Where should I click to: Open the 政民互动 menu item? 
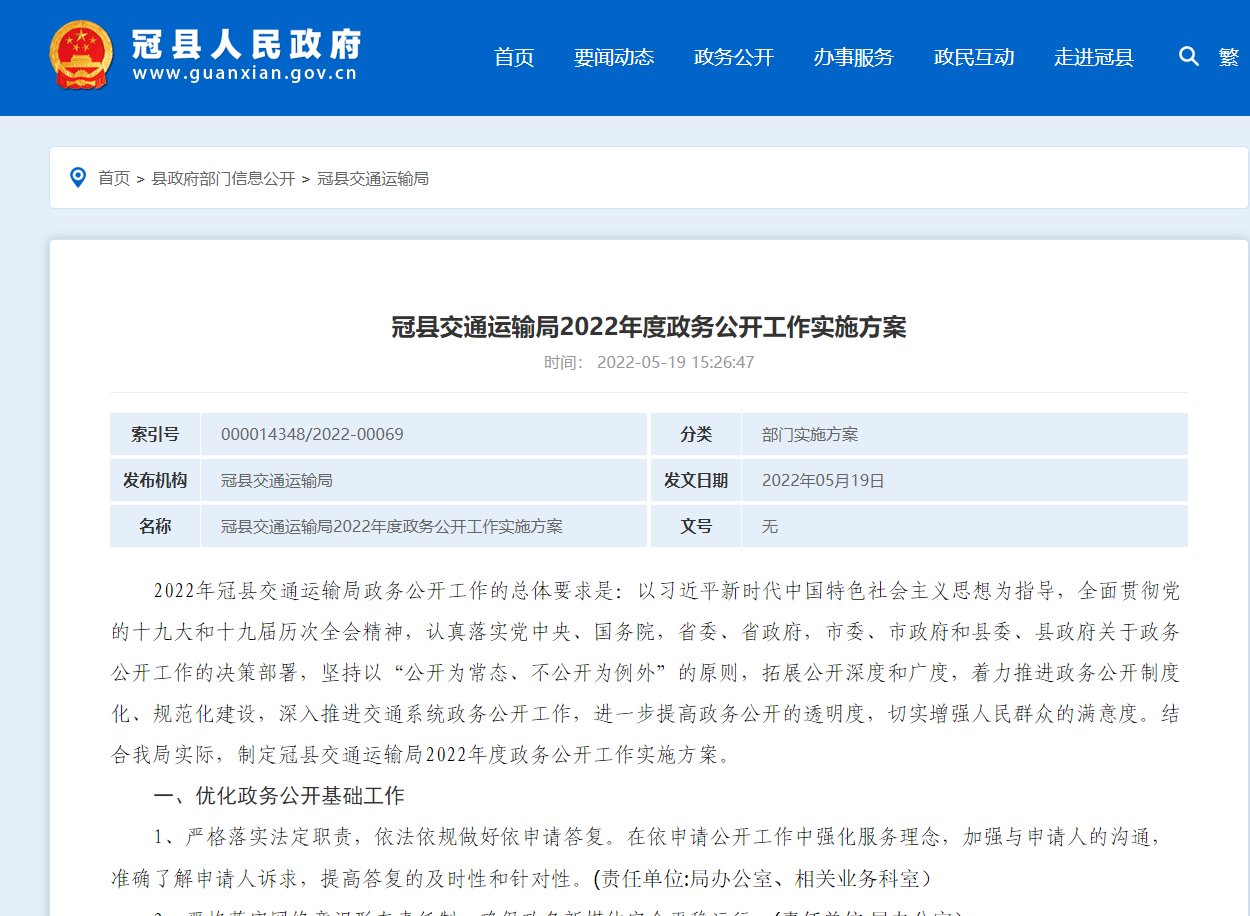click(974, 57)
